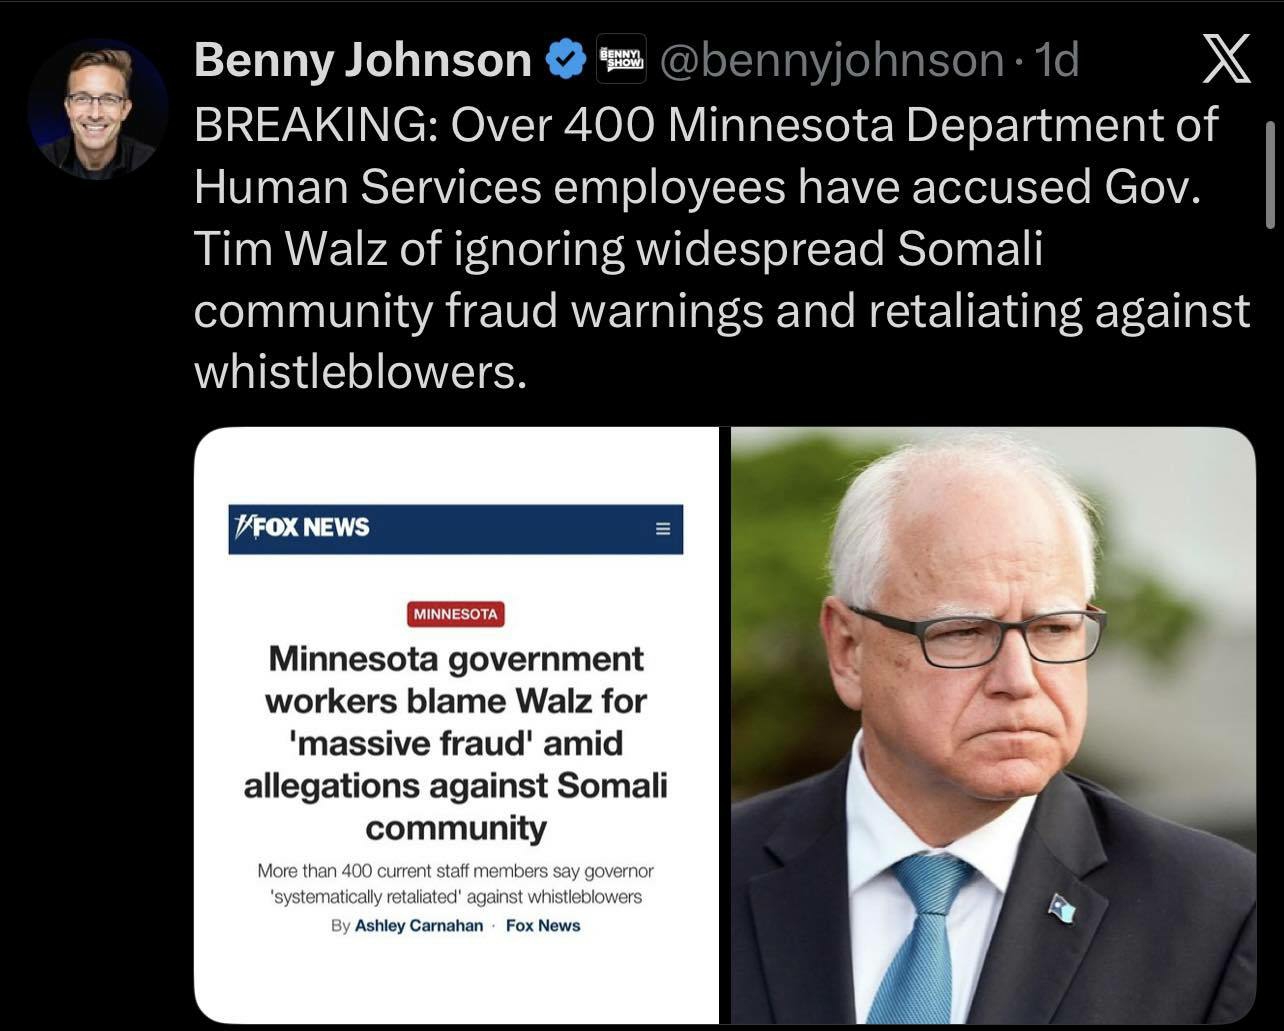
Task: Click the Benny Show affiliation badge
Action: point(621,59)
